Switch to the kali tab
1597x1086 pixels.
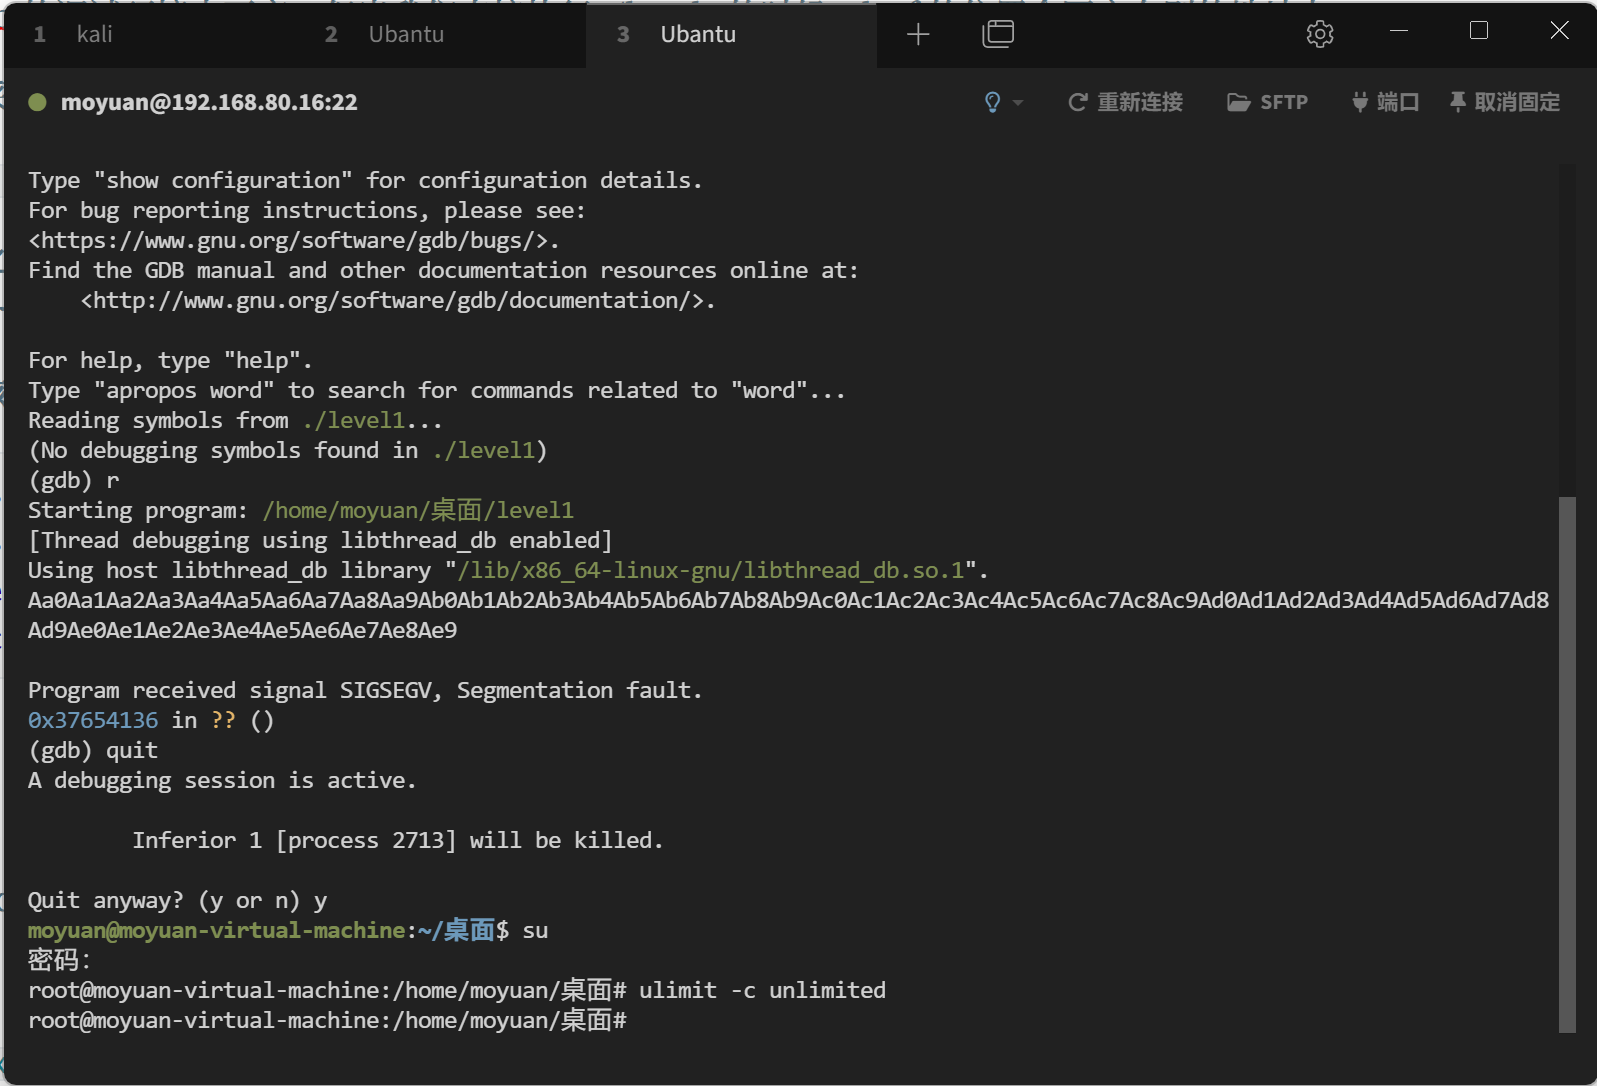(x=94, y=35)
